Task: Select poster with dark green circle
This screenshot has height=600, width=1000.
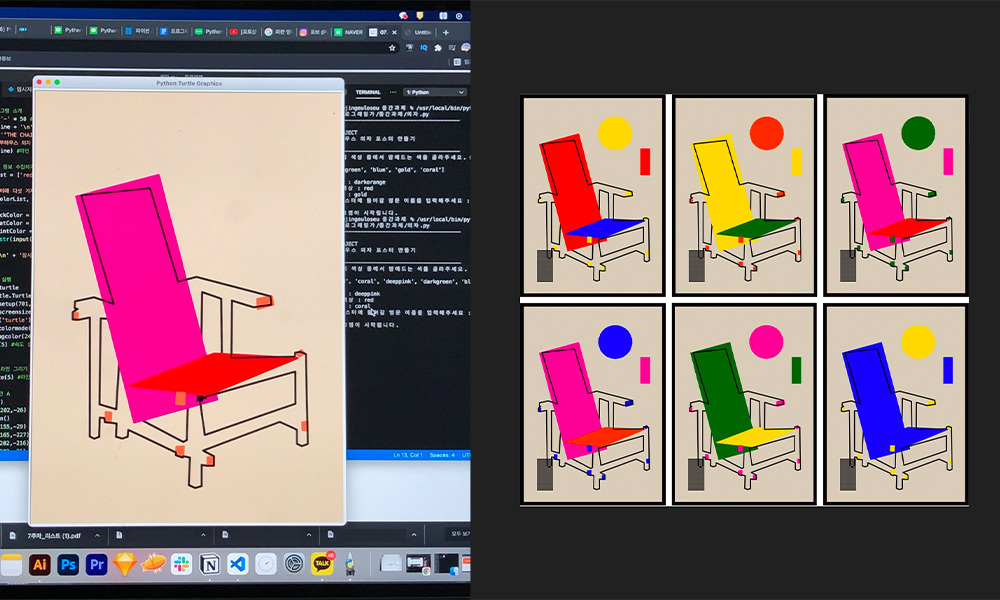Action: click(895, 195)
